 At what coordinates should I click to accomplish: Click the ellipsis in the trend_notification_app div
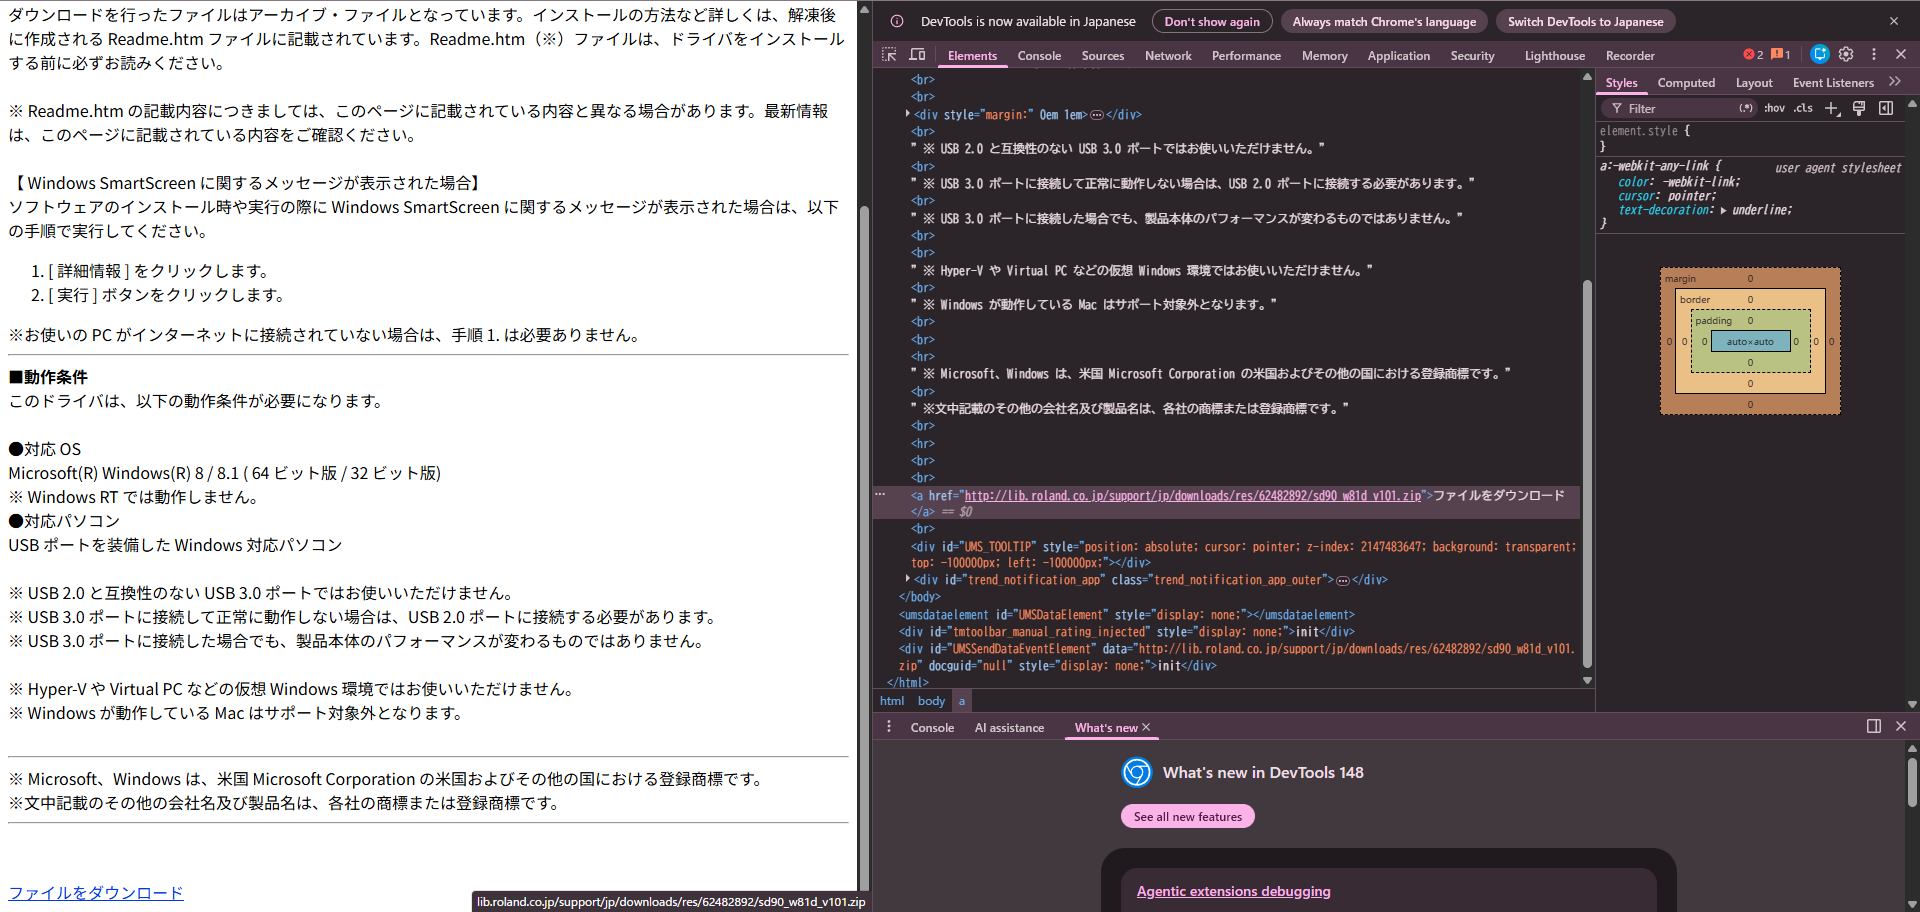click(1343, 580)
